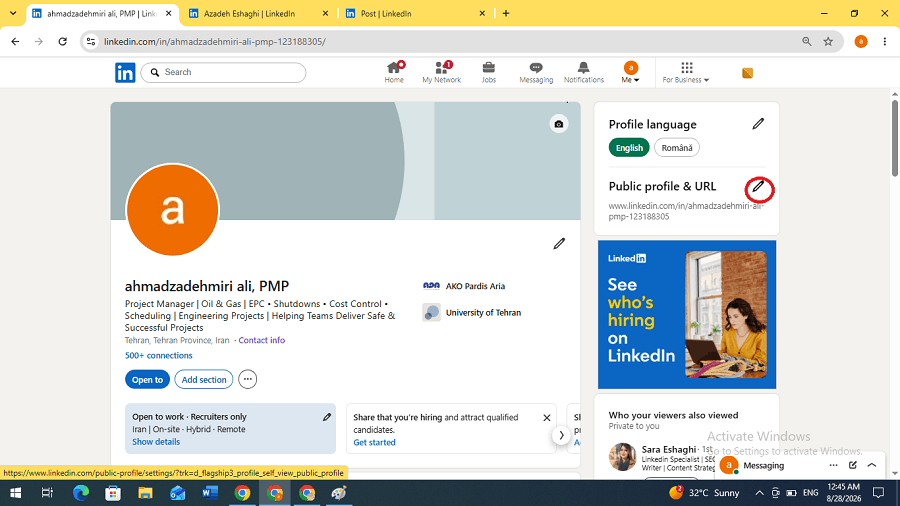Open messaging overlay options ellipsis
Image resolution: width=900 pixels, height=506 pixels.
coord(833,465)
